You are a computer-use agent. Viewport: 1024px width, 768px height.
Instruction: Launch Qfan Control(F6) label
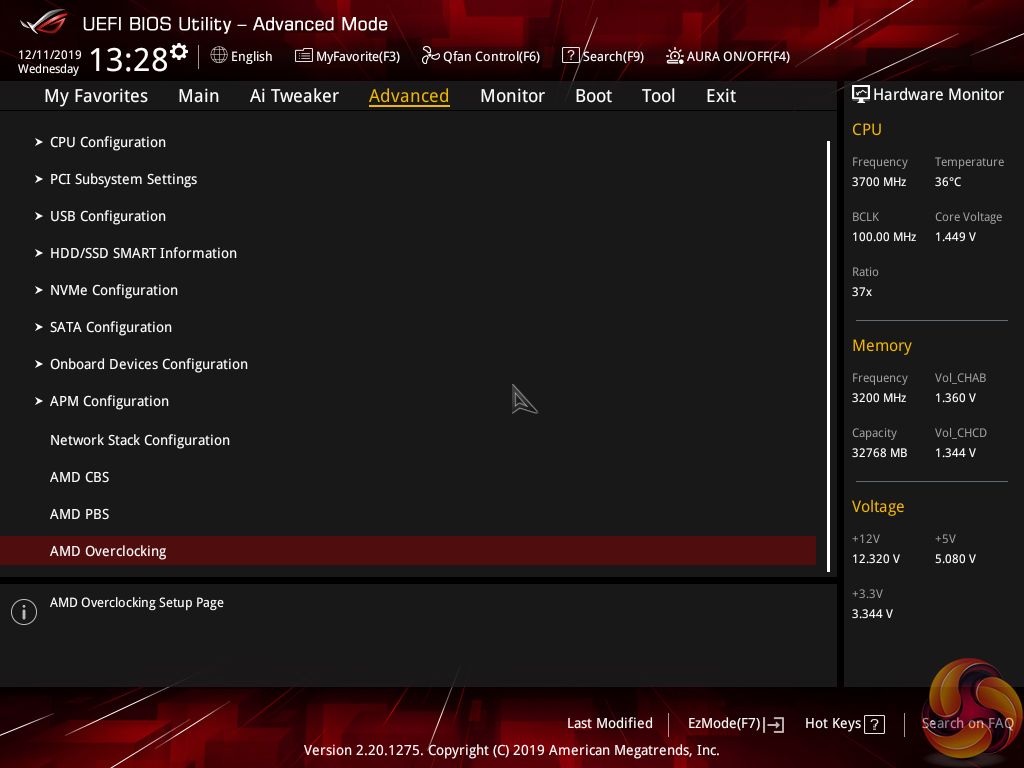tap(491, 56)
